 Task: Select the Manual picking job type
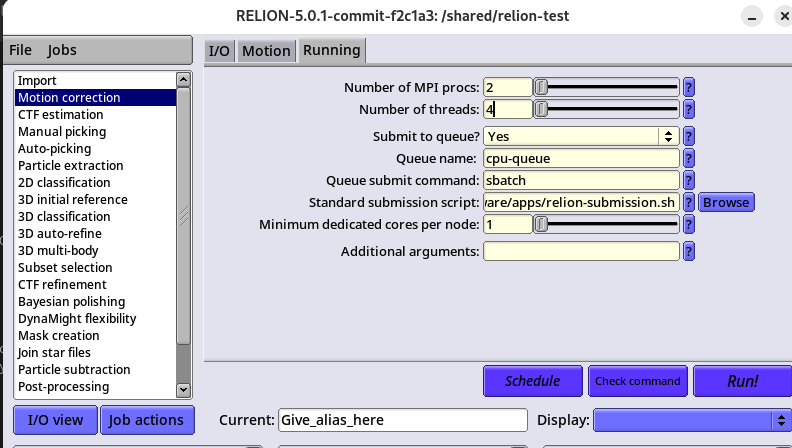tap(96, 132)
